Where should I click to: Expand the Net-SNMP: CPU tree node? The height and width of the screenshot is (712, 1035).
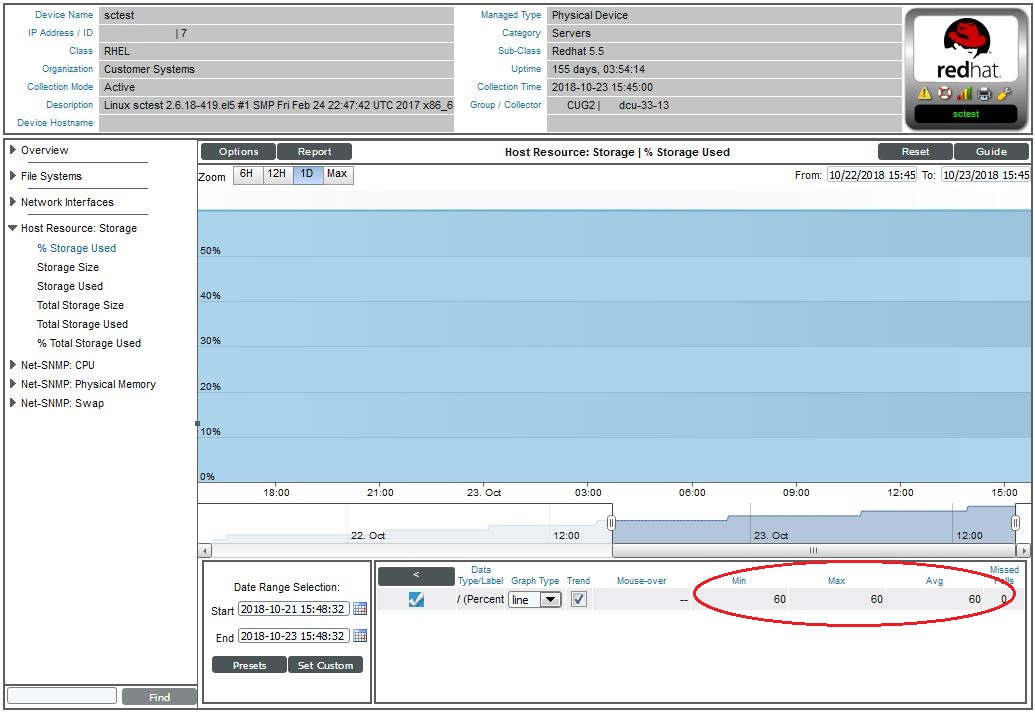(x=13, y=365)
